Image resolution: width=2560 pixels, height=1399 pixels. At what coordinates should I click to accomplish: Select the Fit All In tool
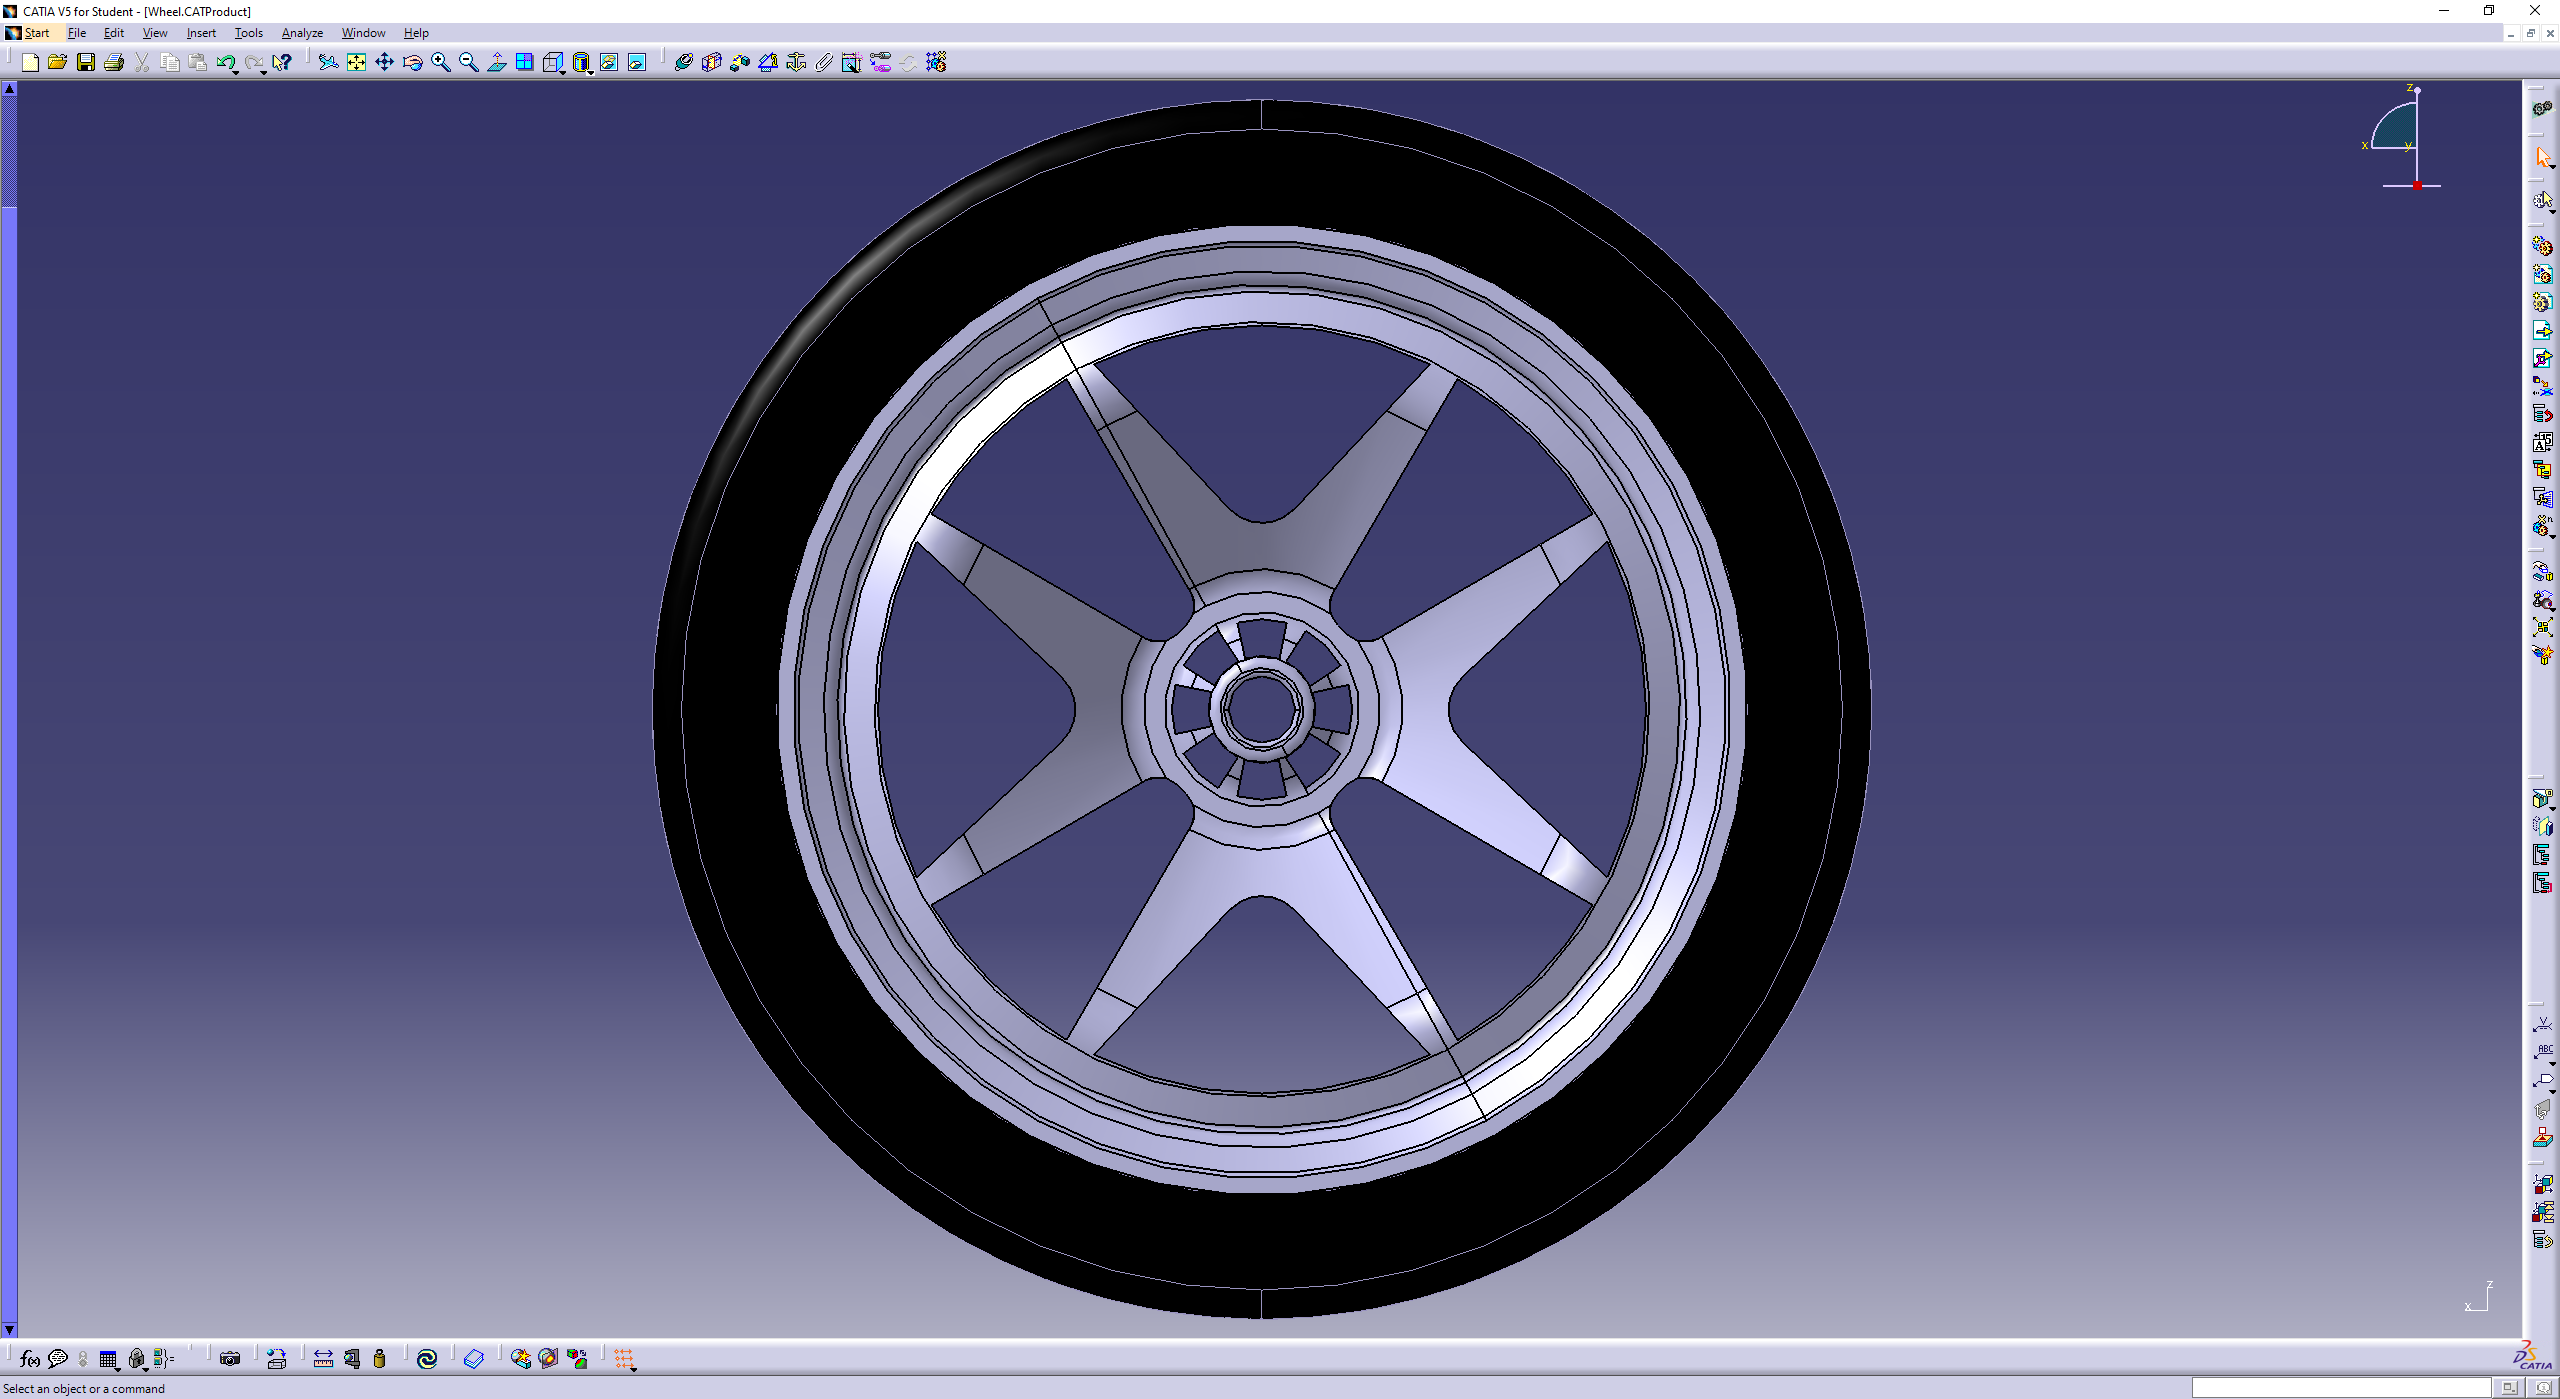[356, 63]
